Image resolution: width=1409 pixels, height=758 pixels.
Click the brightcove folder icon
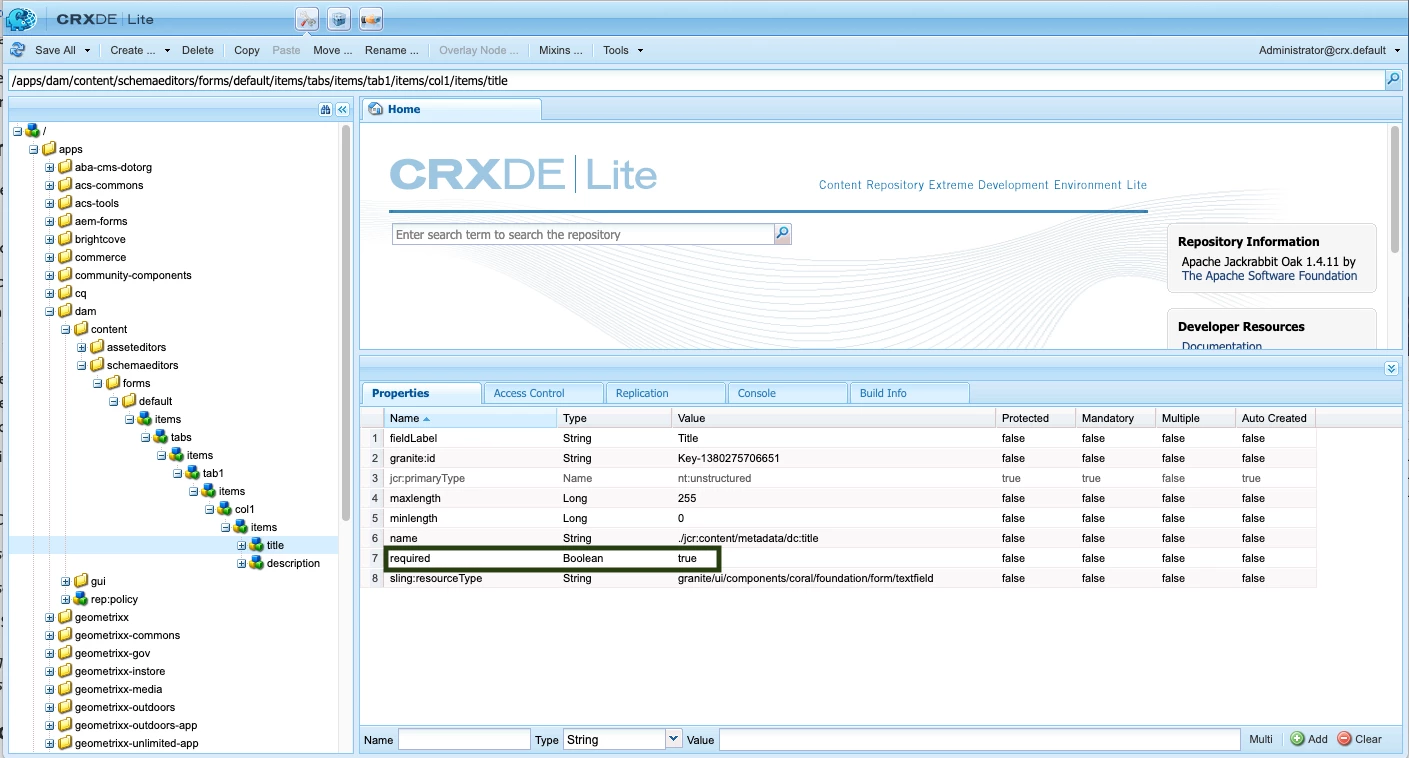coord(65,239)
